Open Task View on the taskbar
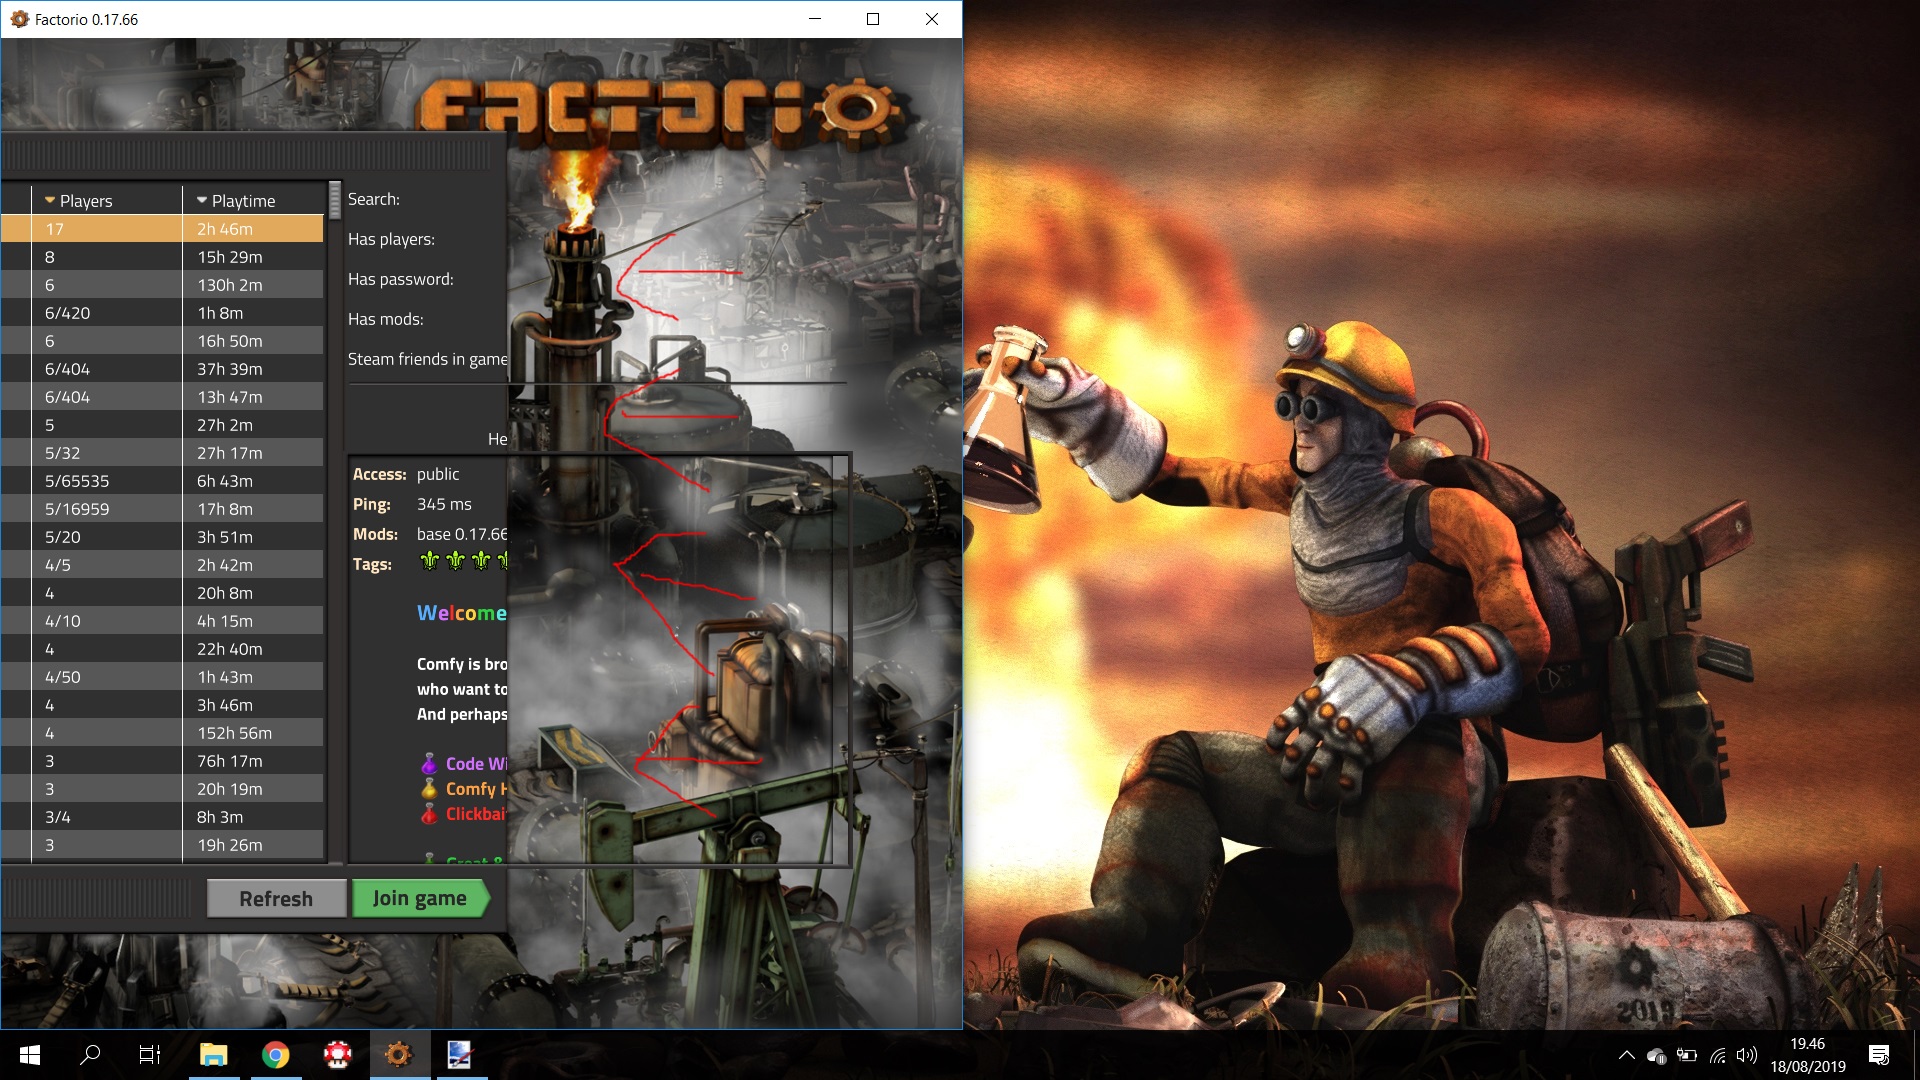 [x=150, y=1054]
